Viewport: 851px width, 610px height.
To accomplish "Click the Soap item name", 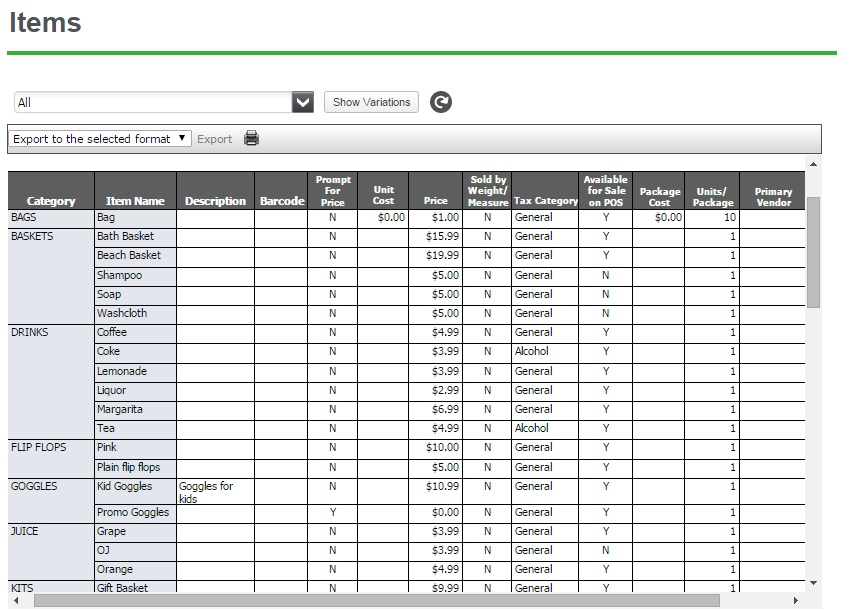I will coord(109,294).
